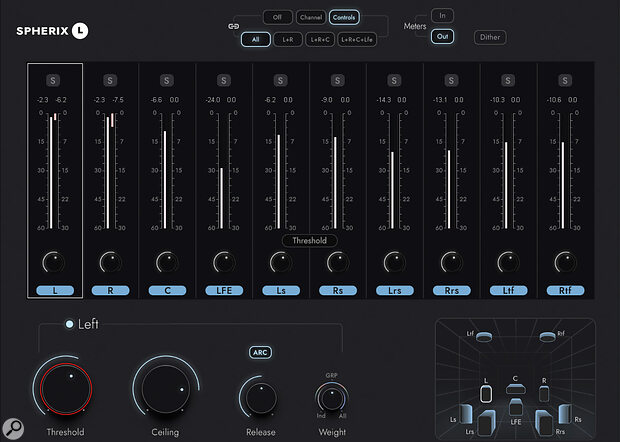
Task: Choose the L+R+C+Lfe link group
Action: coord(357,40)
